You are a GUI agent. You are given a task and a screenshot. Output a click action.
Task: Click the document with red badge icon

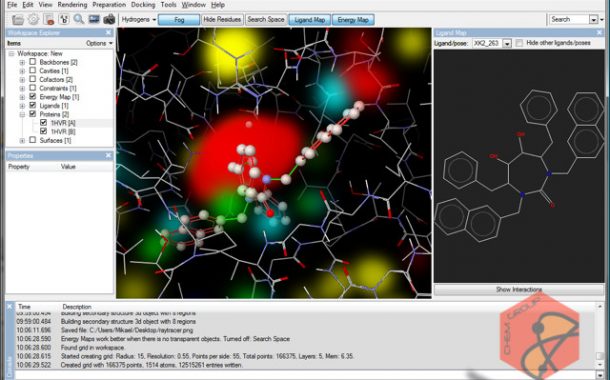[49, 19]
